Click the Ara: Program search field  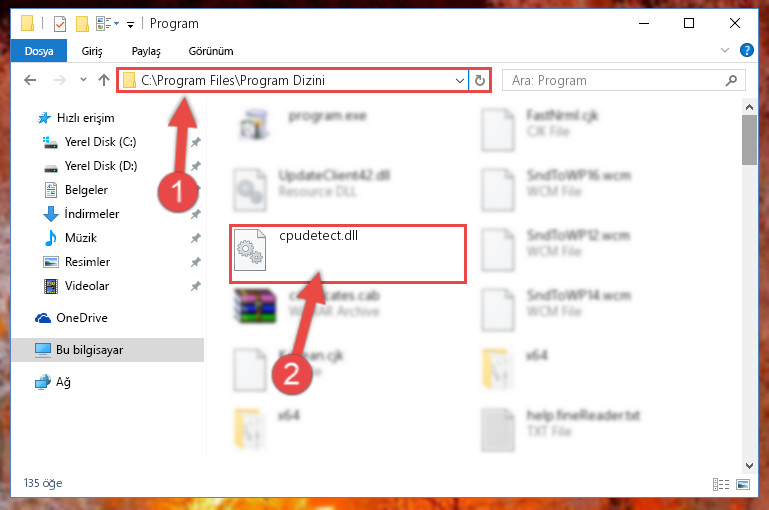click(x=613, y=80)
